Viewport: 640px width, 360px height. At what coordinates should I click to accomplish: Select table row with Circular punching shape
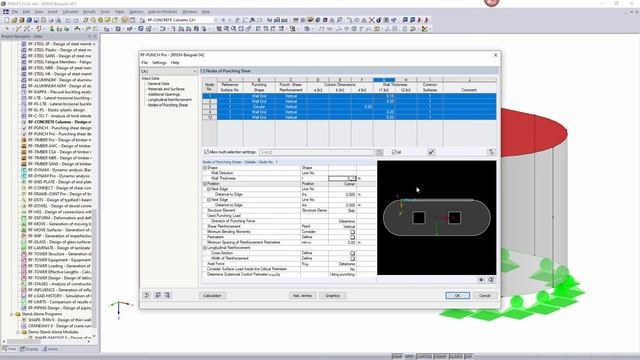pos(349,107)
